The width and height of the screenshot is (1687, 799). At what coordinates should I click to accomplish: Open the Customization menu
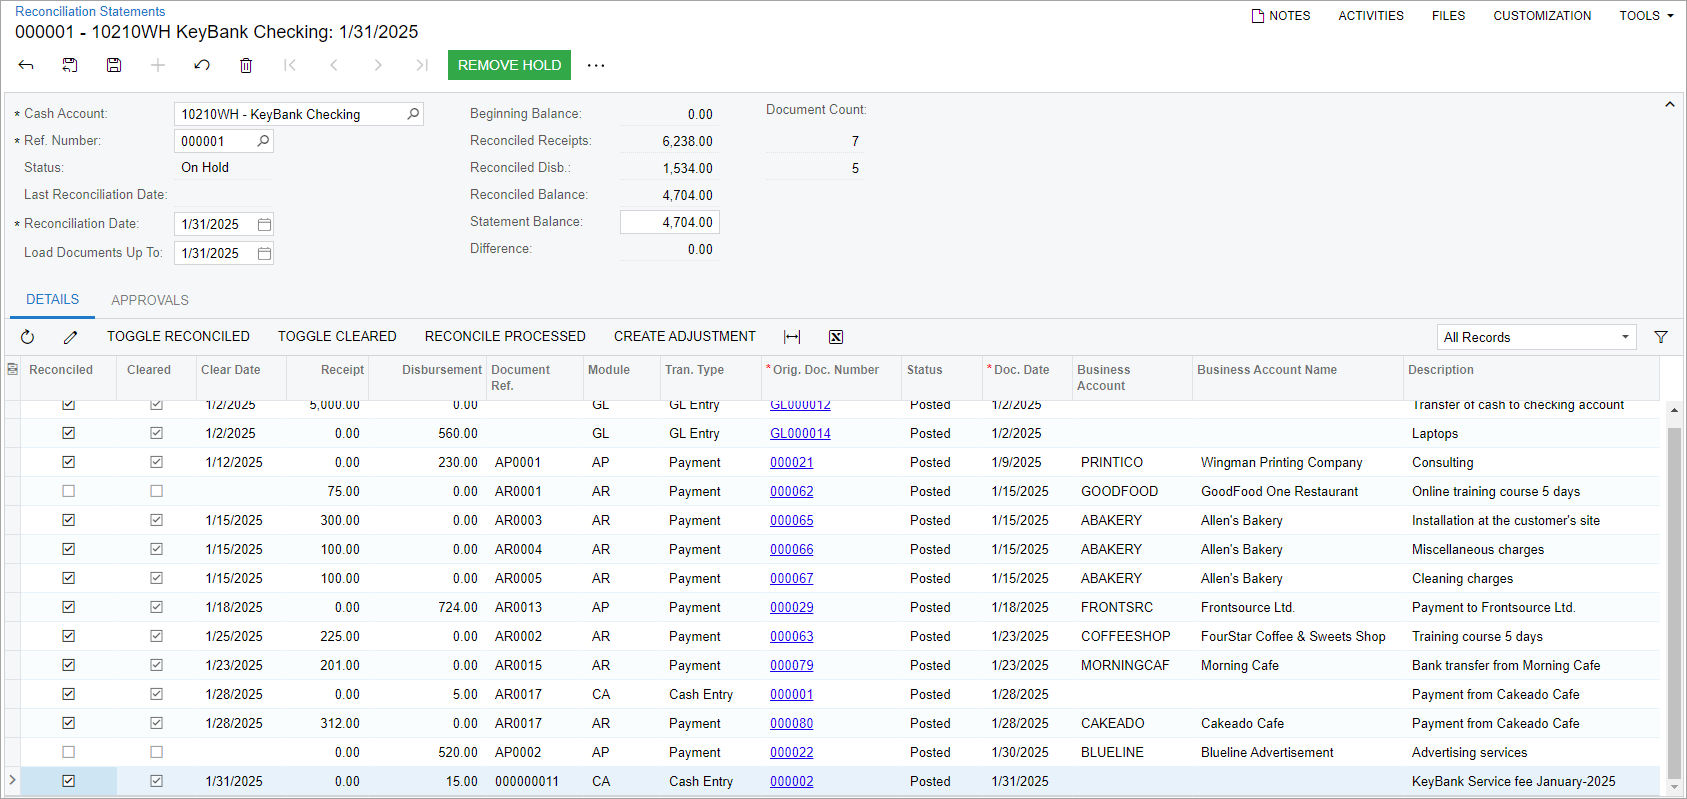[x=1542, y=16]
